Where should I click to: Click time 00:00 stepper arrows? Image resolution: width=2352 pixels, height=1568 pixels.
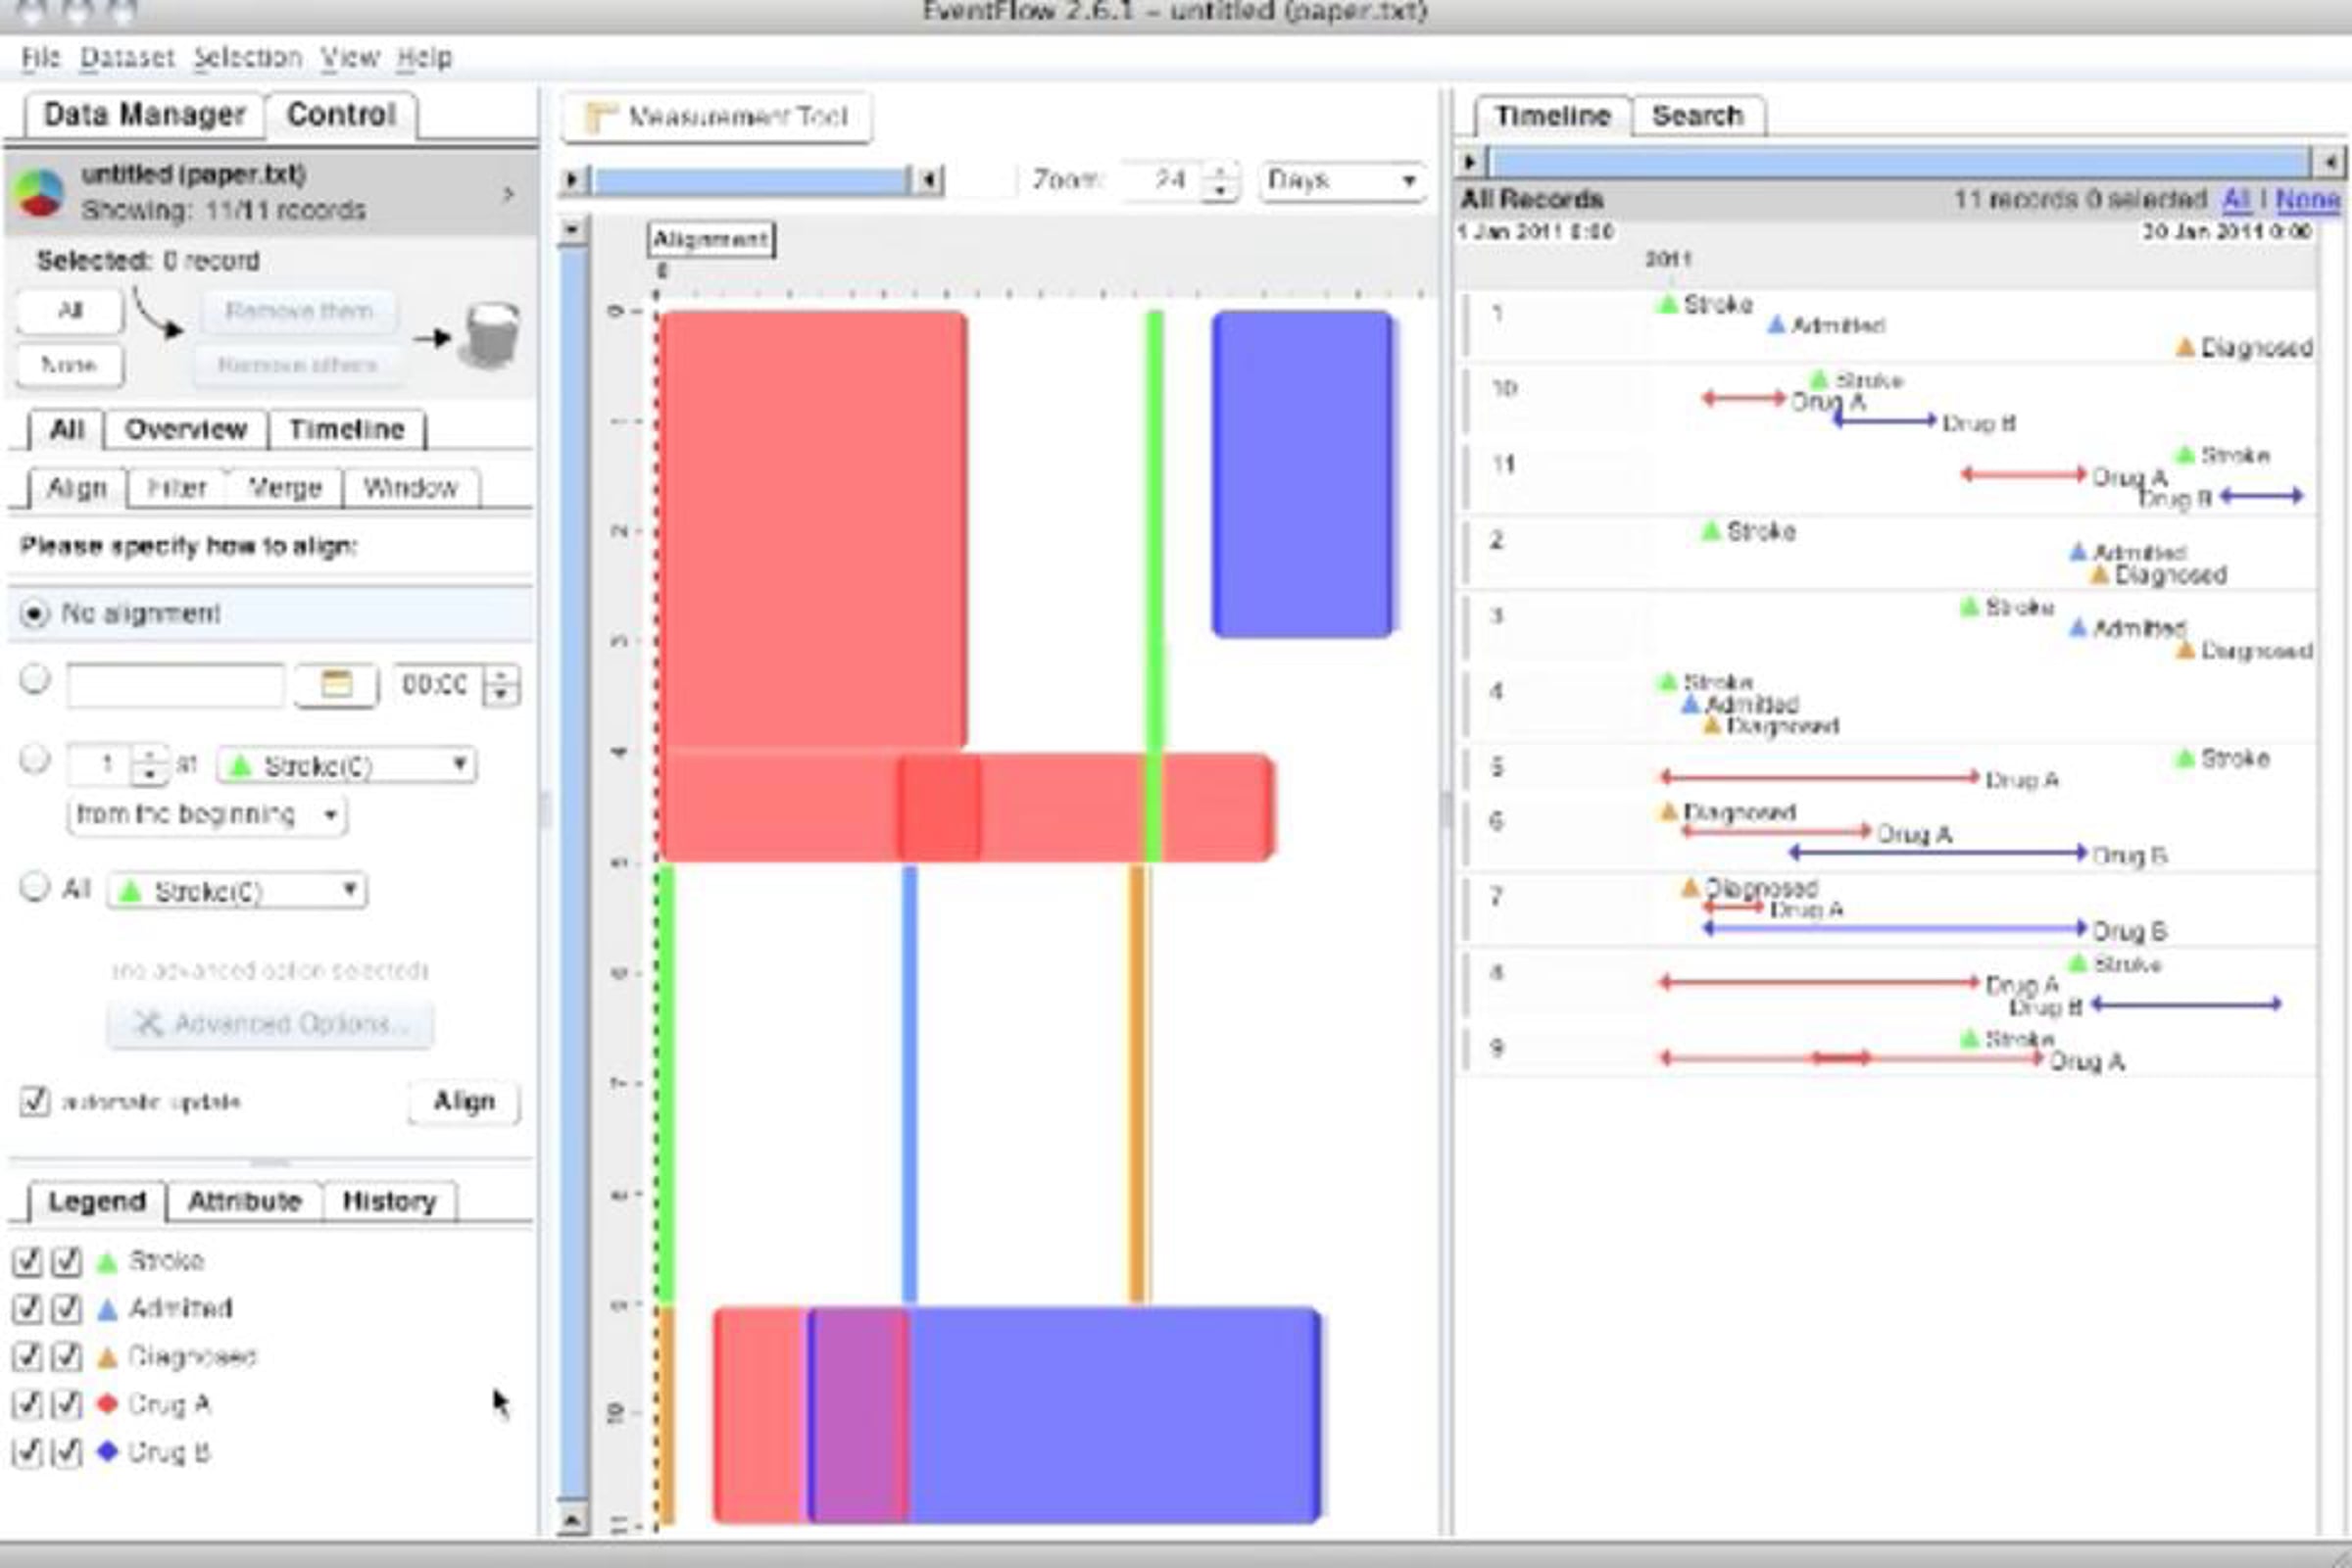click(x=502, y=686)
